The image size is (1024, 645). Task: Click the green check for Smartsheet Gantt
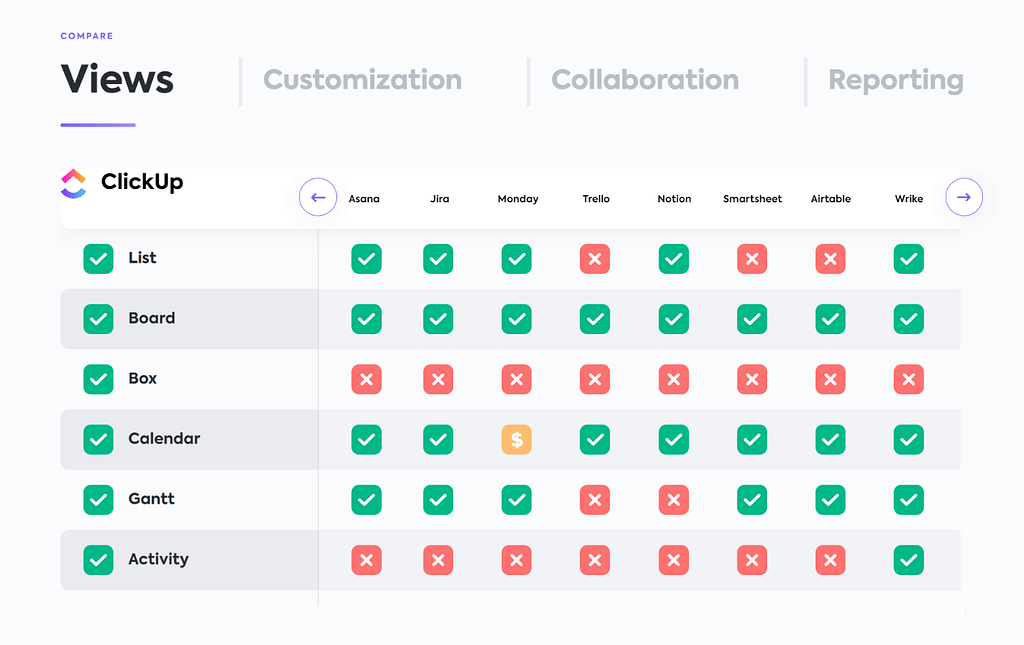(x=752, y=500)
